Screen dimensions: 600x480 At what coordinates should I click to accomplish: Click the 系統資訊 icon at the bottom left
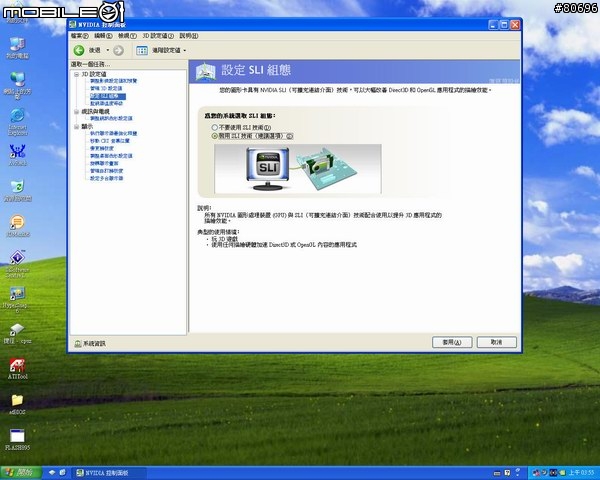(x=78, y=344)
